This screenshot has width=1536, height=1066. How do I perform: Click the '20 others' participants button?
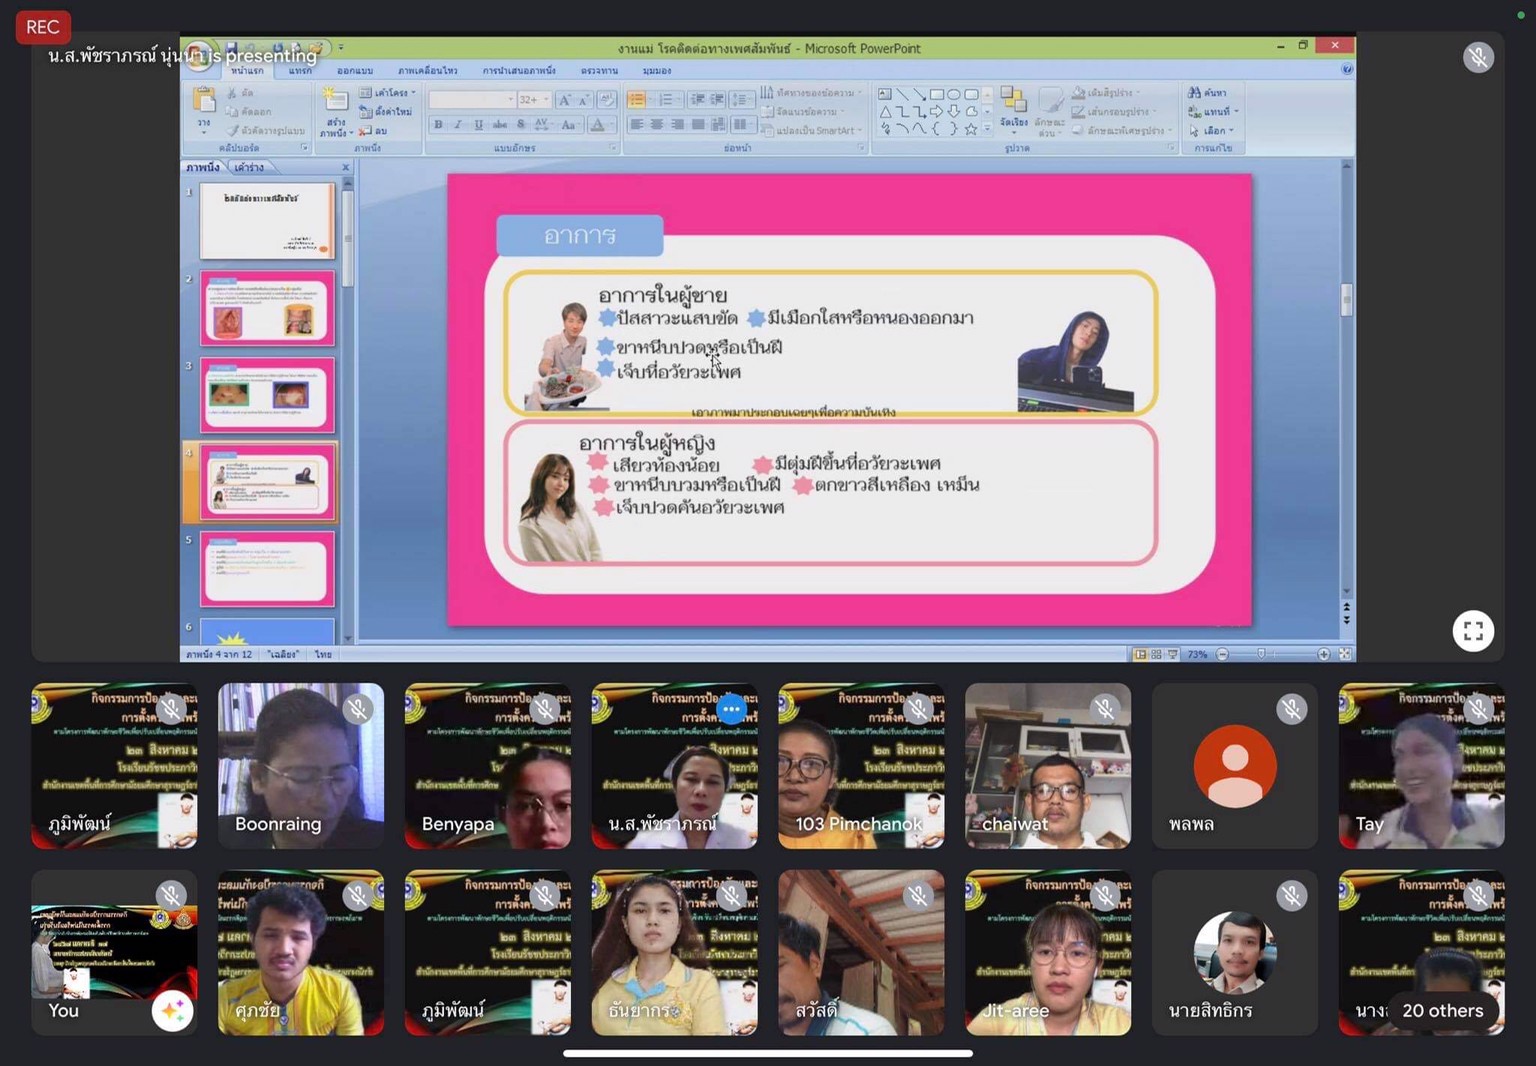coord(1442,1010)
